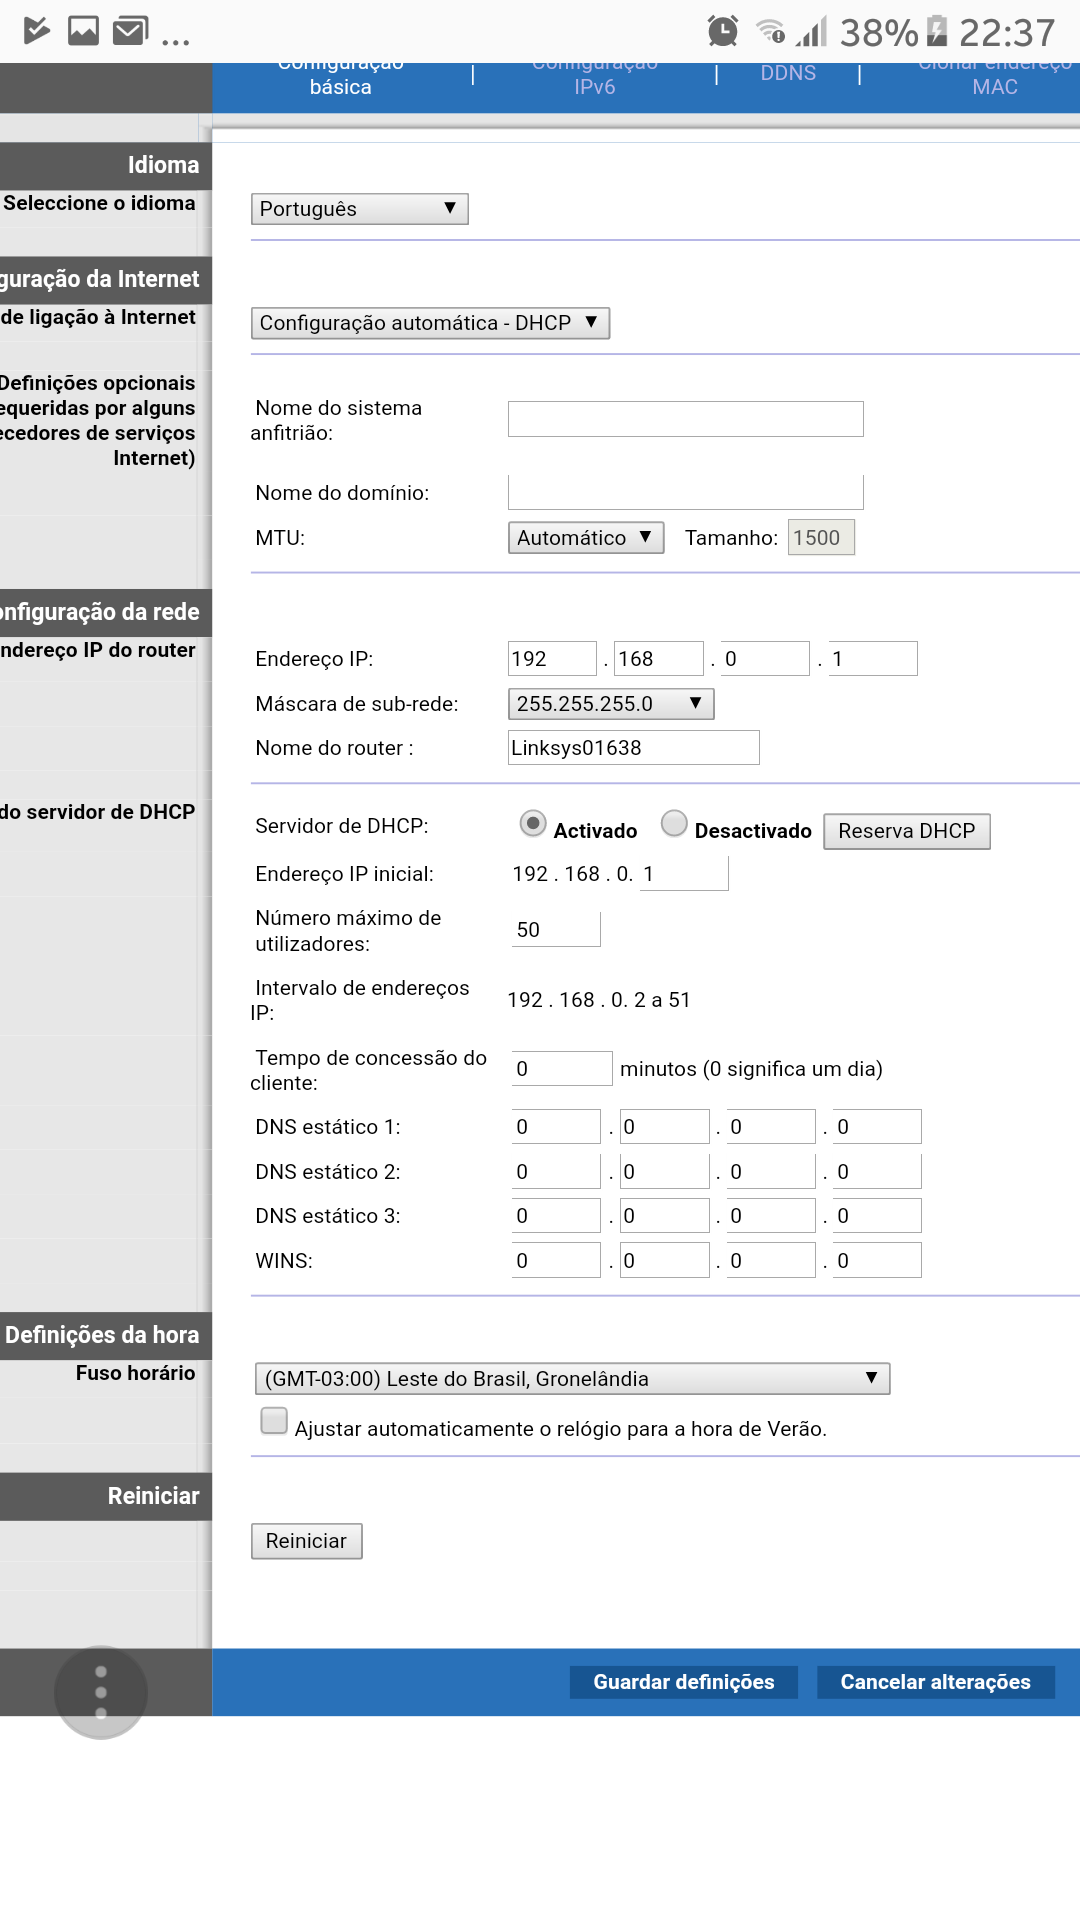Focus DNS estático 1 first octet field
This screenshot has height=1920, width=1080.
[x=556, y=1127]
